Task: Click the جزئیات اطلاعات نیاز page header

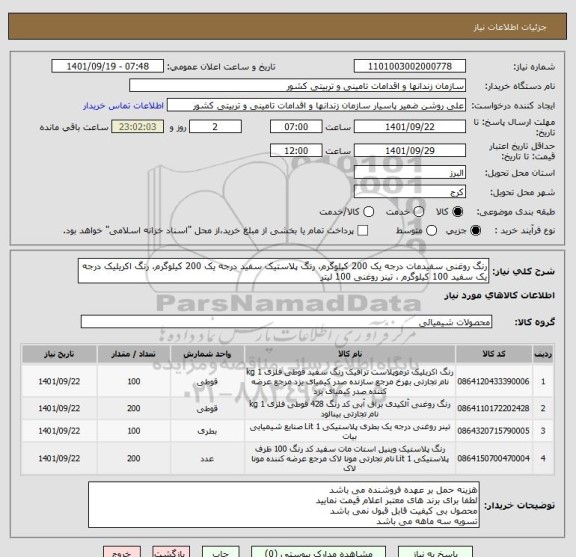Action: (x=510, y=28)
